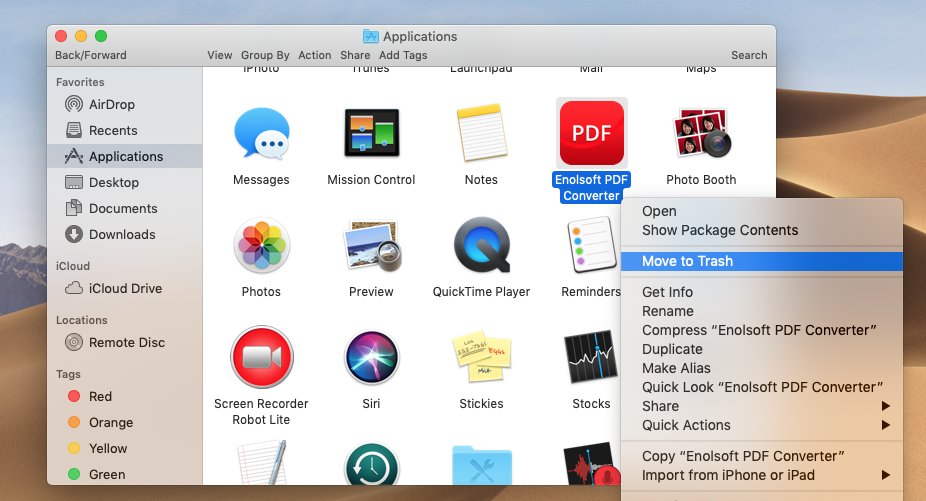926x501 pixels.
Task: Click the Screen Recorder Robot Lite label
Action: (x=261, y=412)
